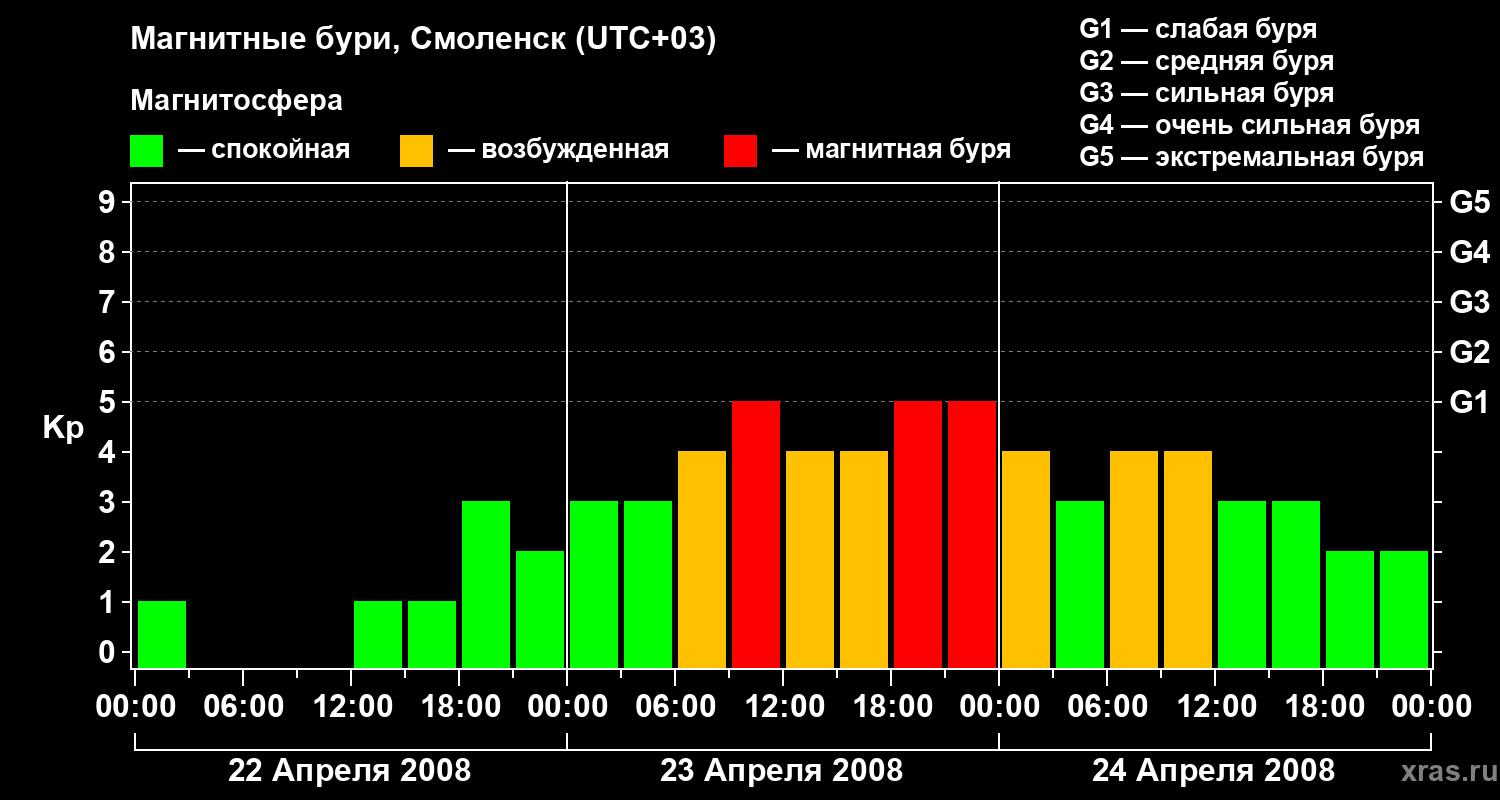
Task: Click the Kp axis label
Action: (x=63, y=429)
